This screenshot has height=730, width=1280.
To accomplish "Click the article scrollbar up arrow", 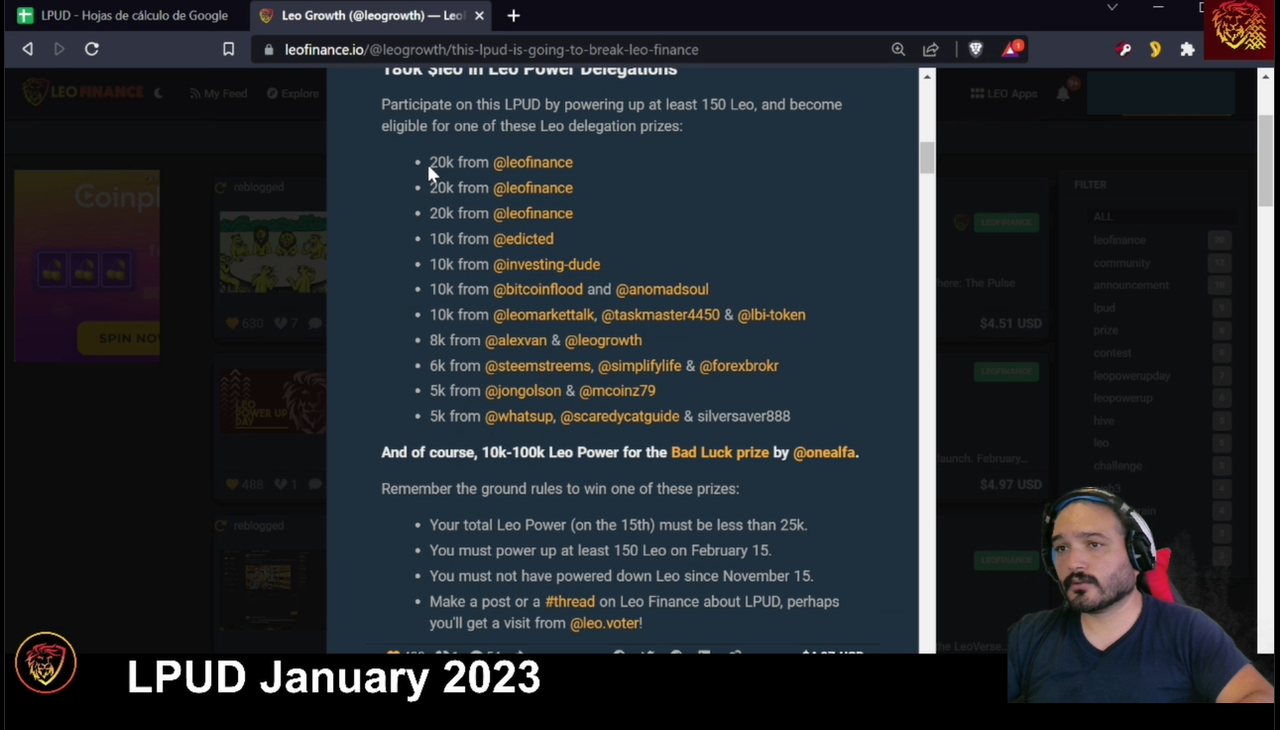I will pyautogui.click(x=927, y=77).
